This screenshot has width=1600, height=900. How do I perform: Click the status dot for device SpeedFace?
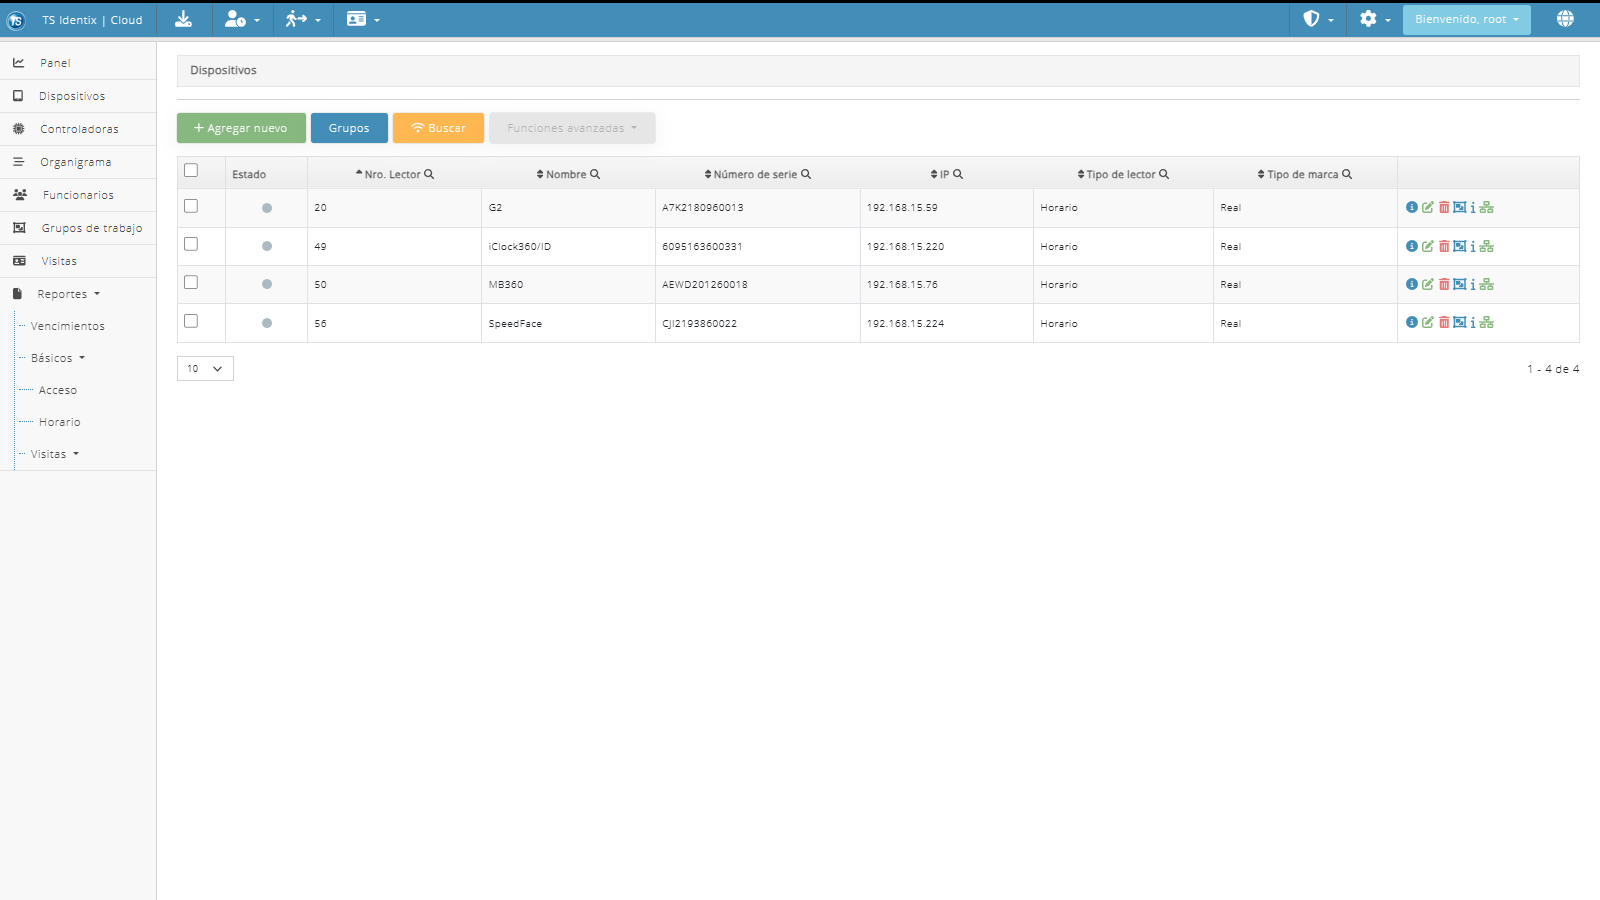pyautogui.click(x=267, y=323)
